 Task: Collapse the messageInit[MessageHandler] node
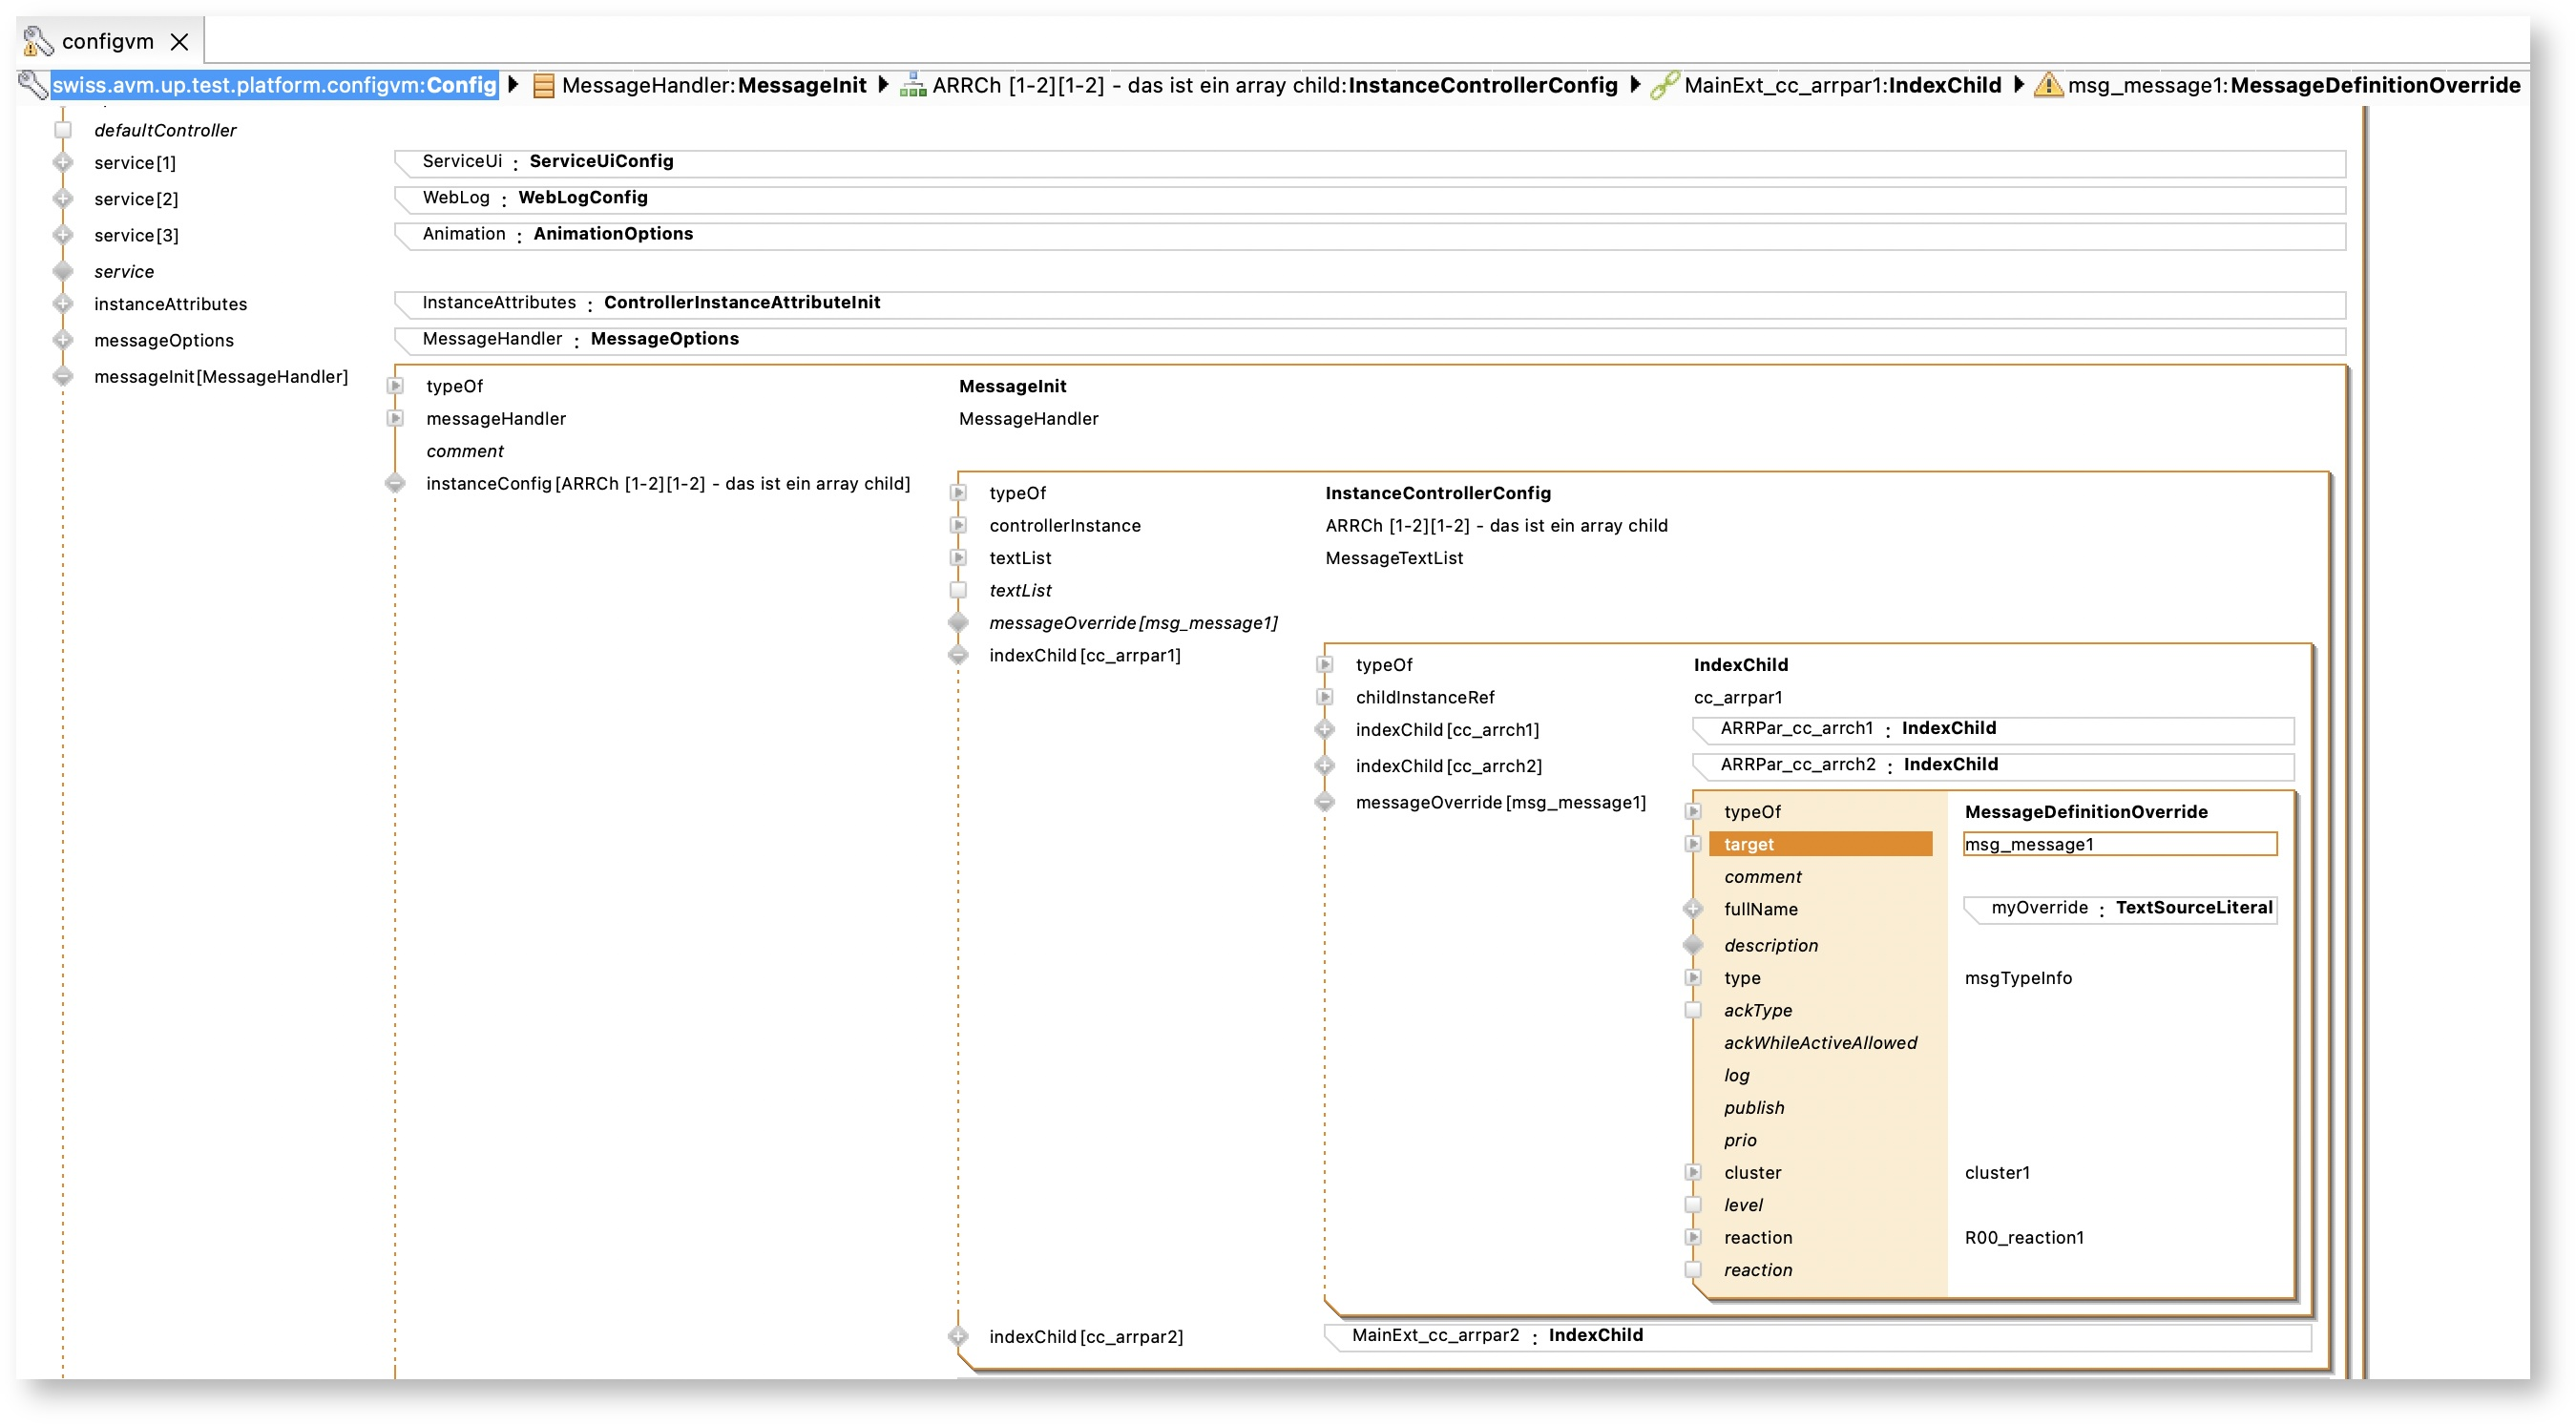(x=63, y=377)
